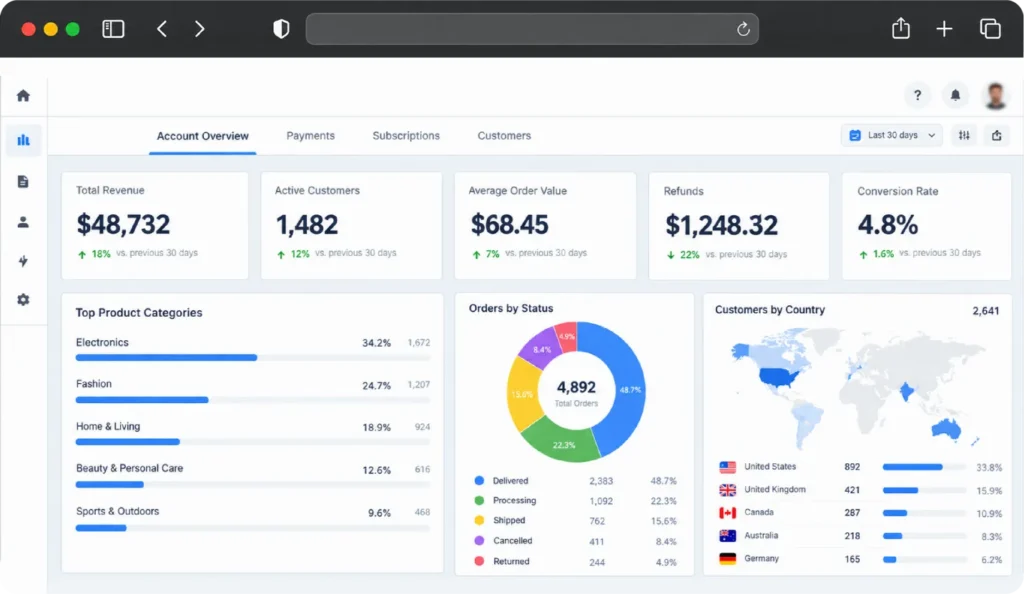Open the user profile sidebar icon
Image resolution: width=1024 pixels, height=594 pixels.
point(23,223)
